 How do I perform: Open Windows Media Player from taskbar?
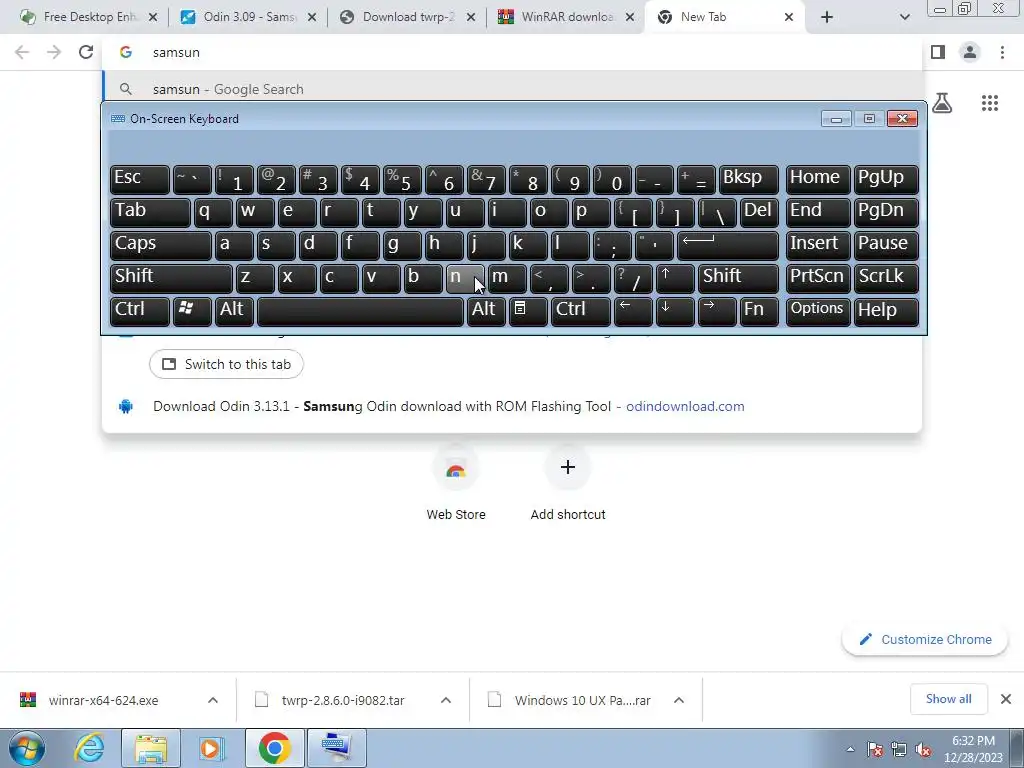212,748
